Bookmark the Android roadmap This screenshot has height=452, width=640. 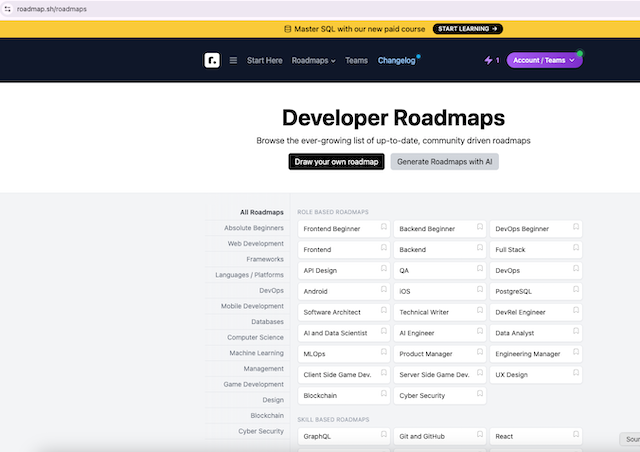[384, 289]
